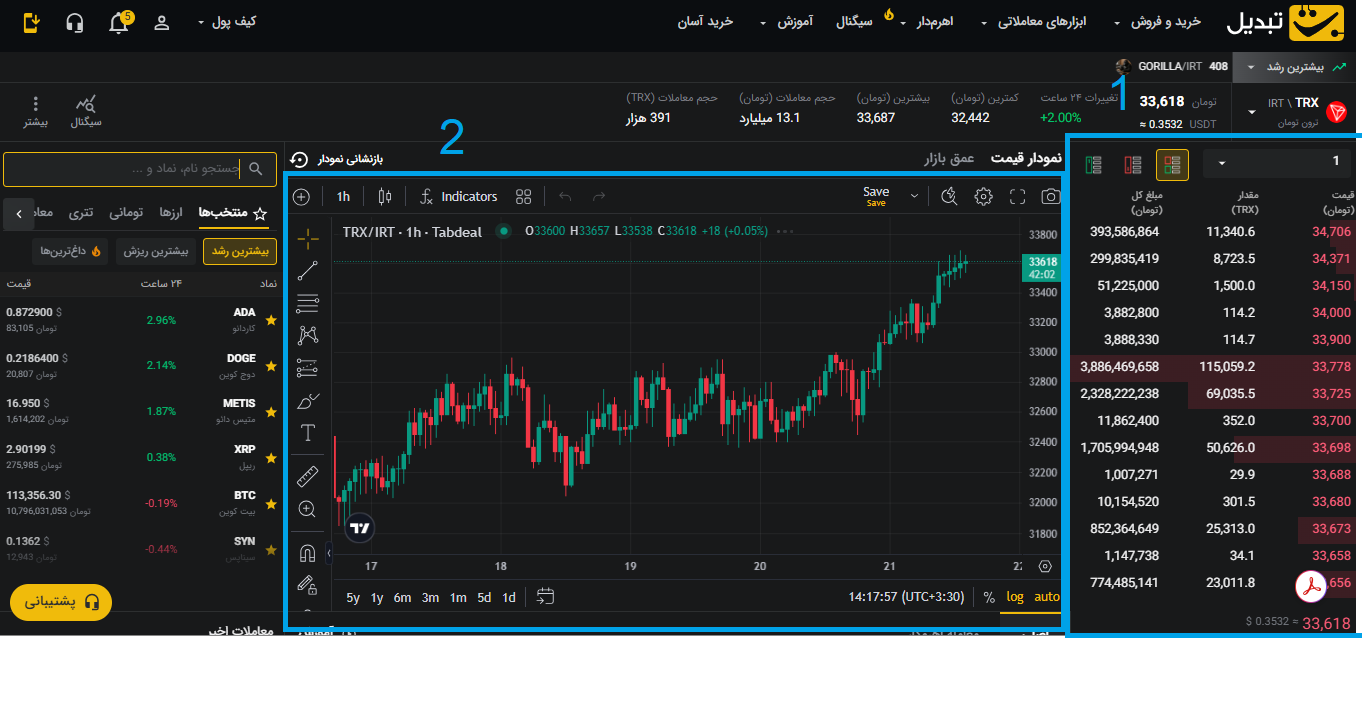Enable auto scaling on the price axis
1362x724 pixels.
tap(1044, 597)
